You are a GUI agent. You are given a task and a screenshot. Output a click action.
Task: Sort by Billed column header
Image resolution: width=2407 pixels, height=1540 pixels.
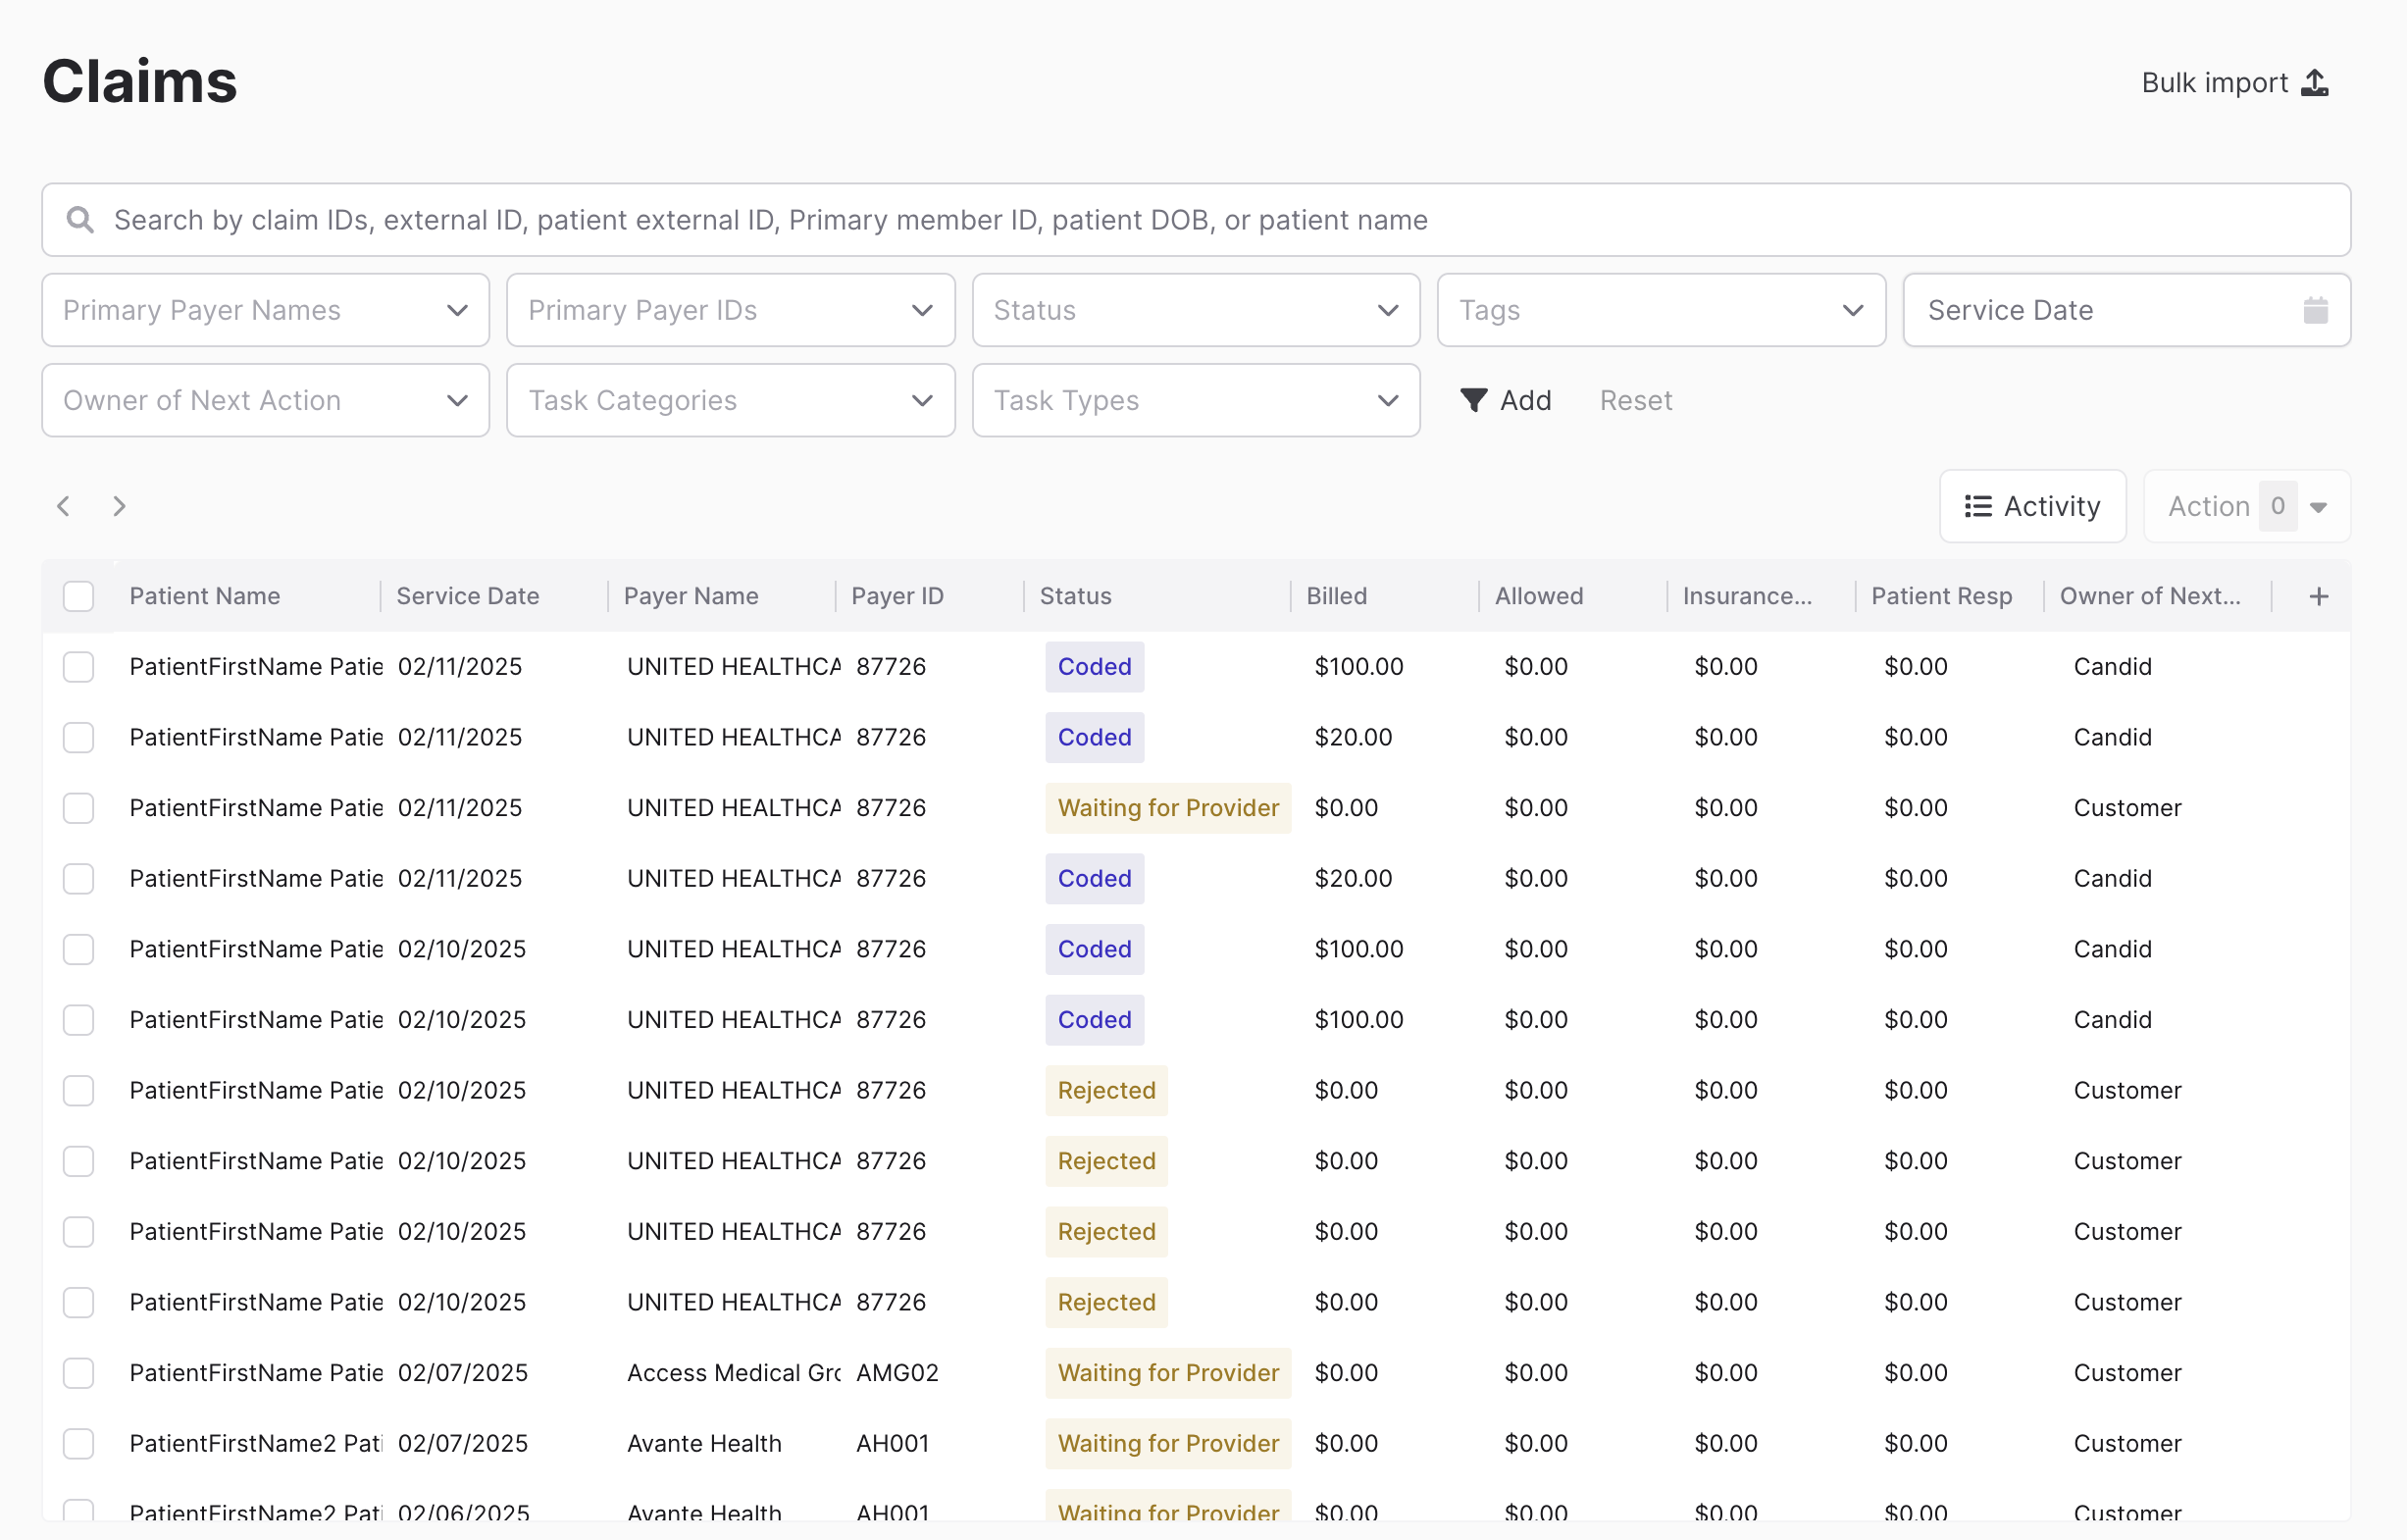coord(1336,597)
